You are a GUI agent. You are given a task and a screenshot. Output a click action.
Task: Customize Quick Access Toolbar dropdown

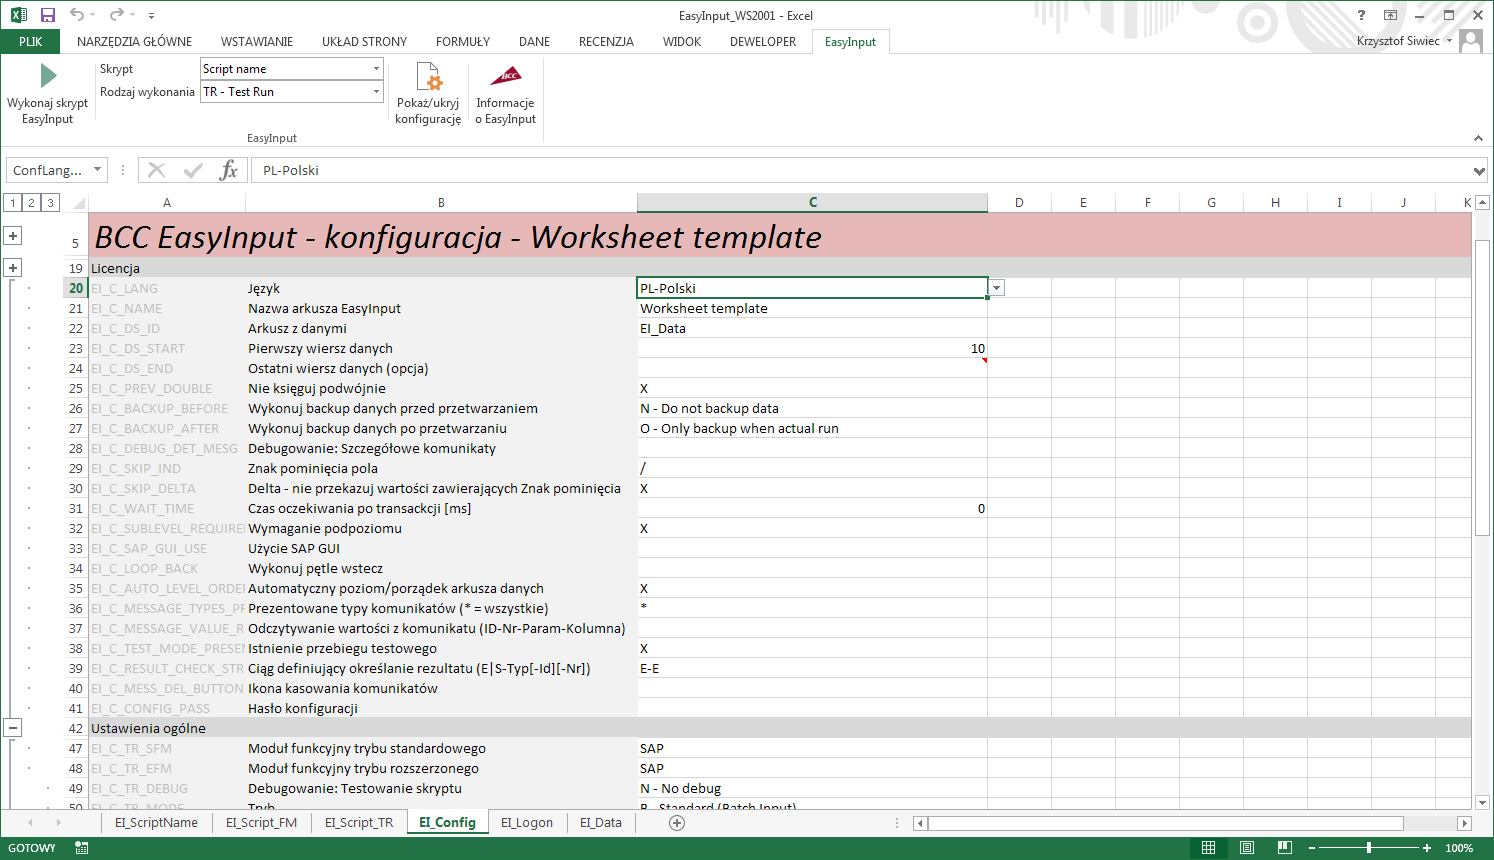click(x=151, y=16)
